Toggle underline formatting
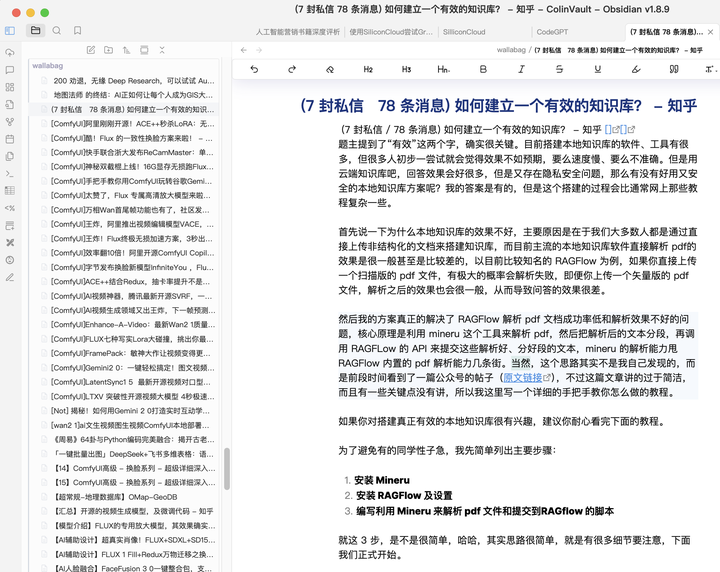This screenshot has width=720, height=572. point(597,69)
